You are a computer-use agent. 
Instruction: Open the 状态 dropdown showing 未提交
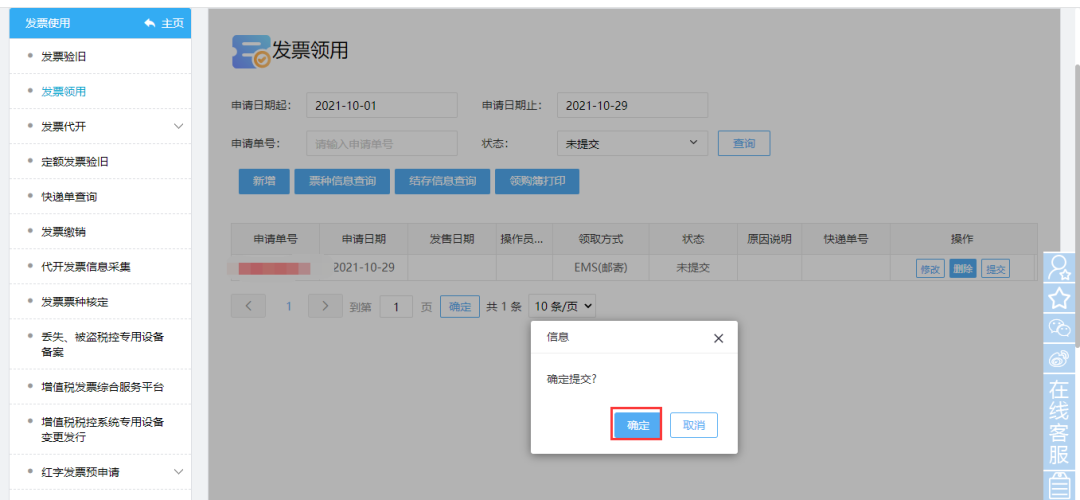point(632,143)
